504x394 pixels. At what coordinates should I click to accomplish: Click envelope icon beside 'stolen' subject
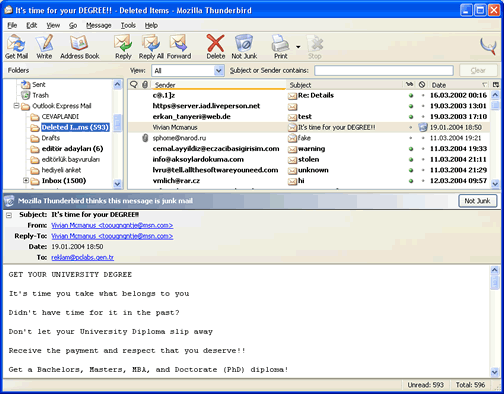point(292,160)
